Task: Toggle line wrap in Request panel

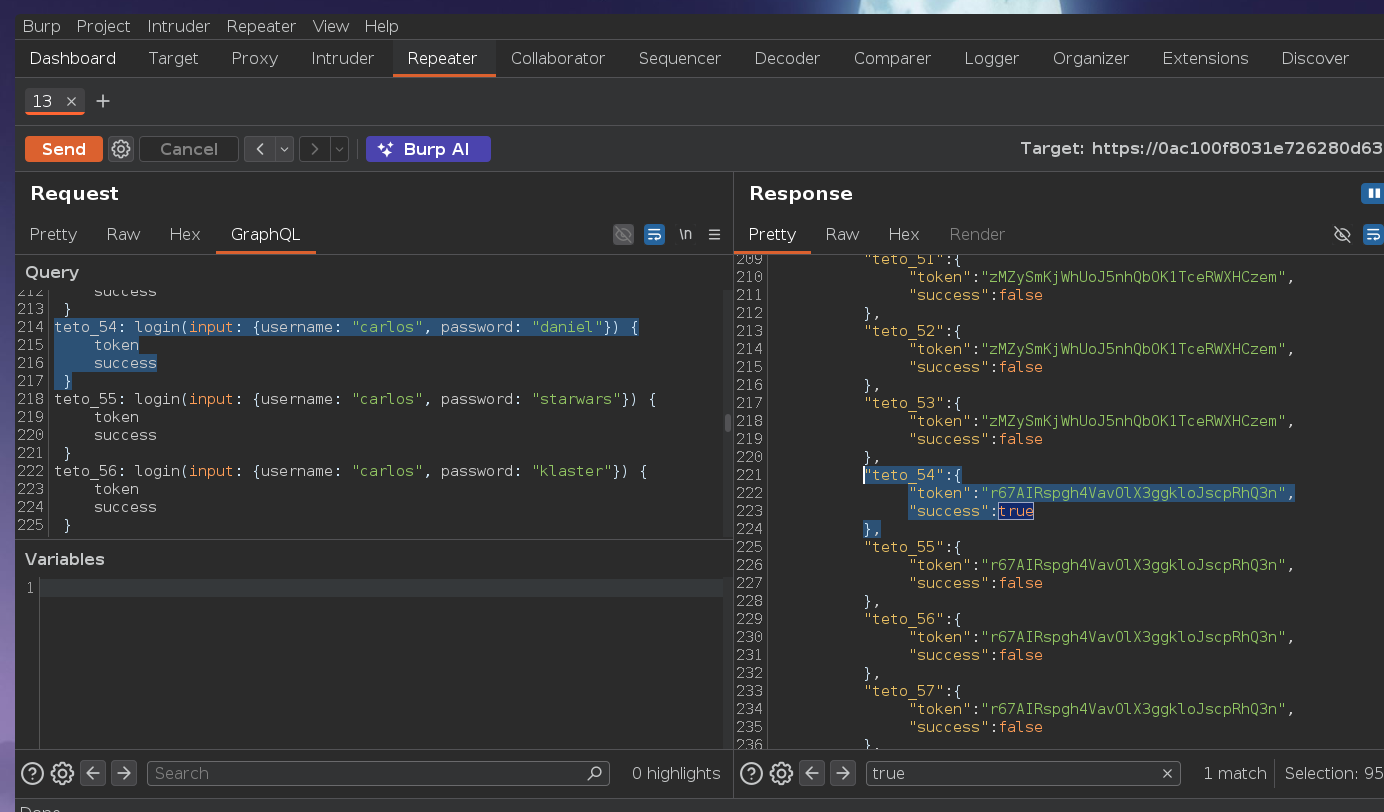Action: coord(654,234)
